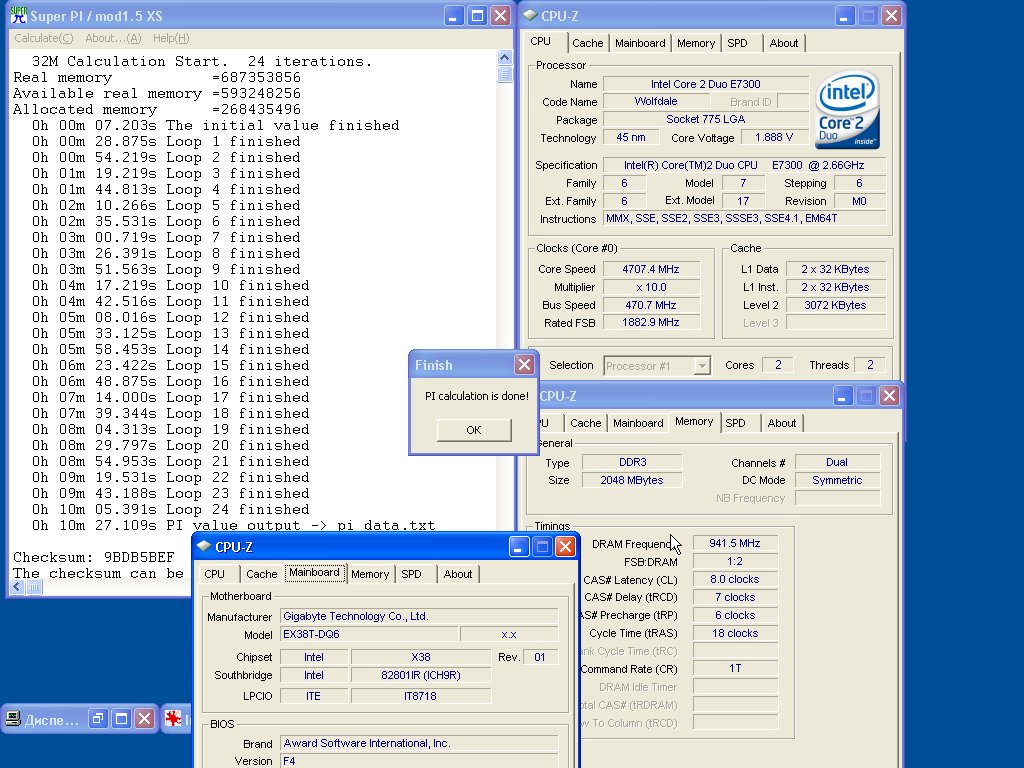This screenshot has height=768, width=1024.
Task: Click the Bus Speed value '470.7 MHz'
Action: tap(650, 305)
